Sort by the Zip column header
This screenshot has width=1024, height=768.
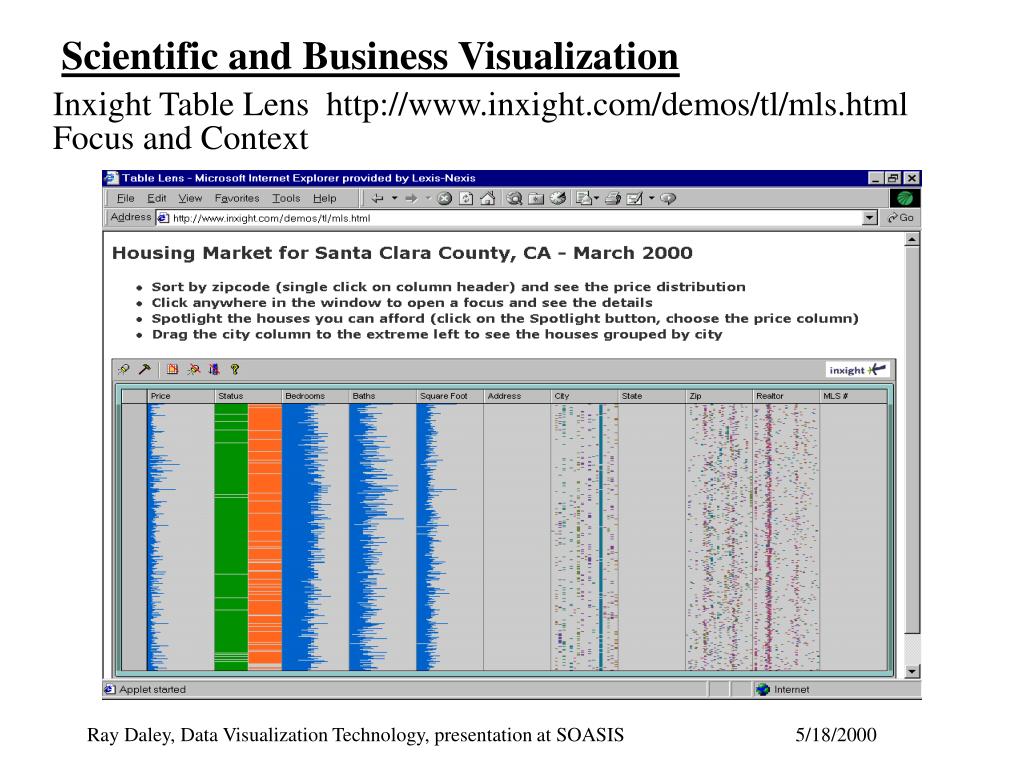click(x=719, y=396)
